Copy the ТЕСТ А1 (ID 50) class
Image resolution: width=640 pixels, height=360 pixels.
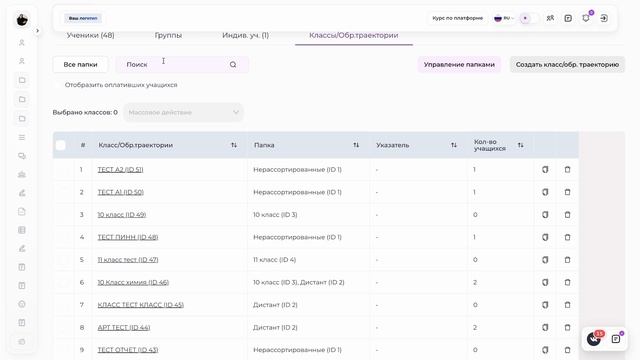[545, 192]
